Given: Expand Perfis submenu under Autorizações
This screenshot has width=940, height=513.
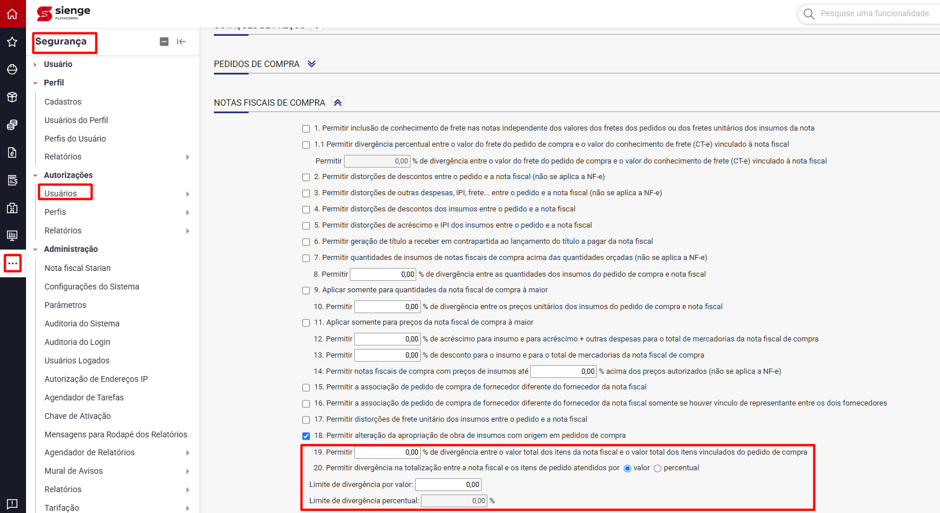Looking at the screenshot, I should point(188,212).
